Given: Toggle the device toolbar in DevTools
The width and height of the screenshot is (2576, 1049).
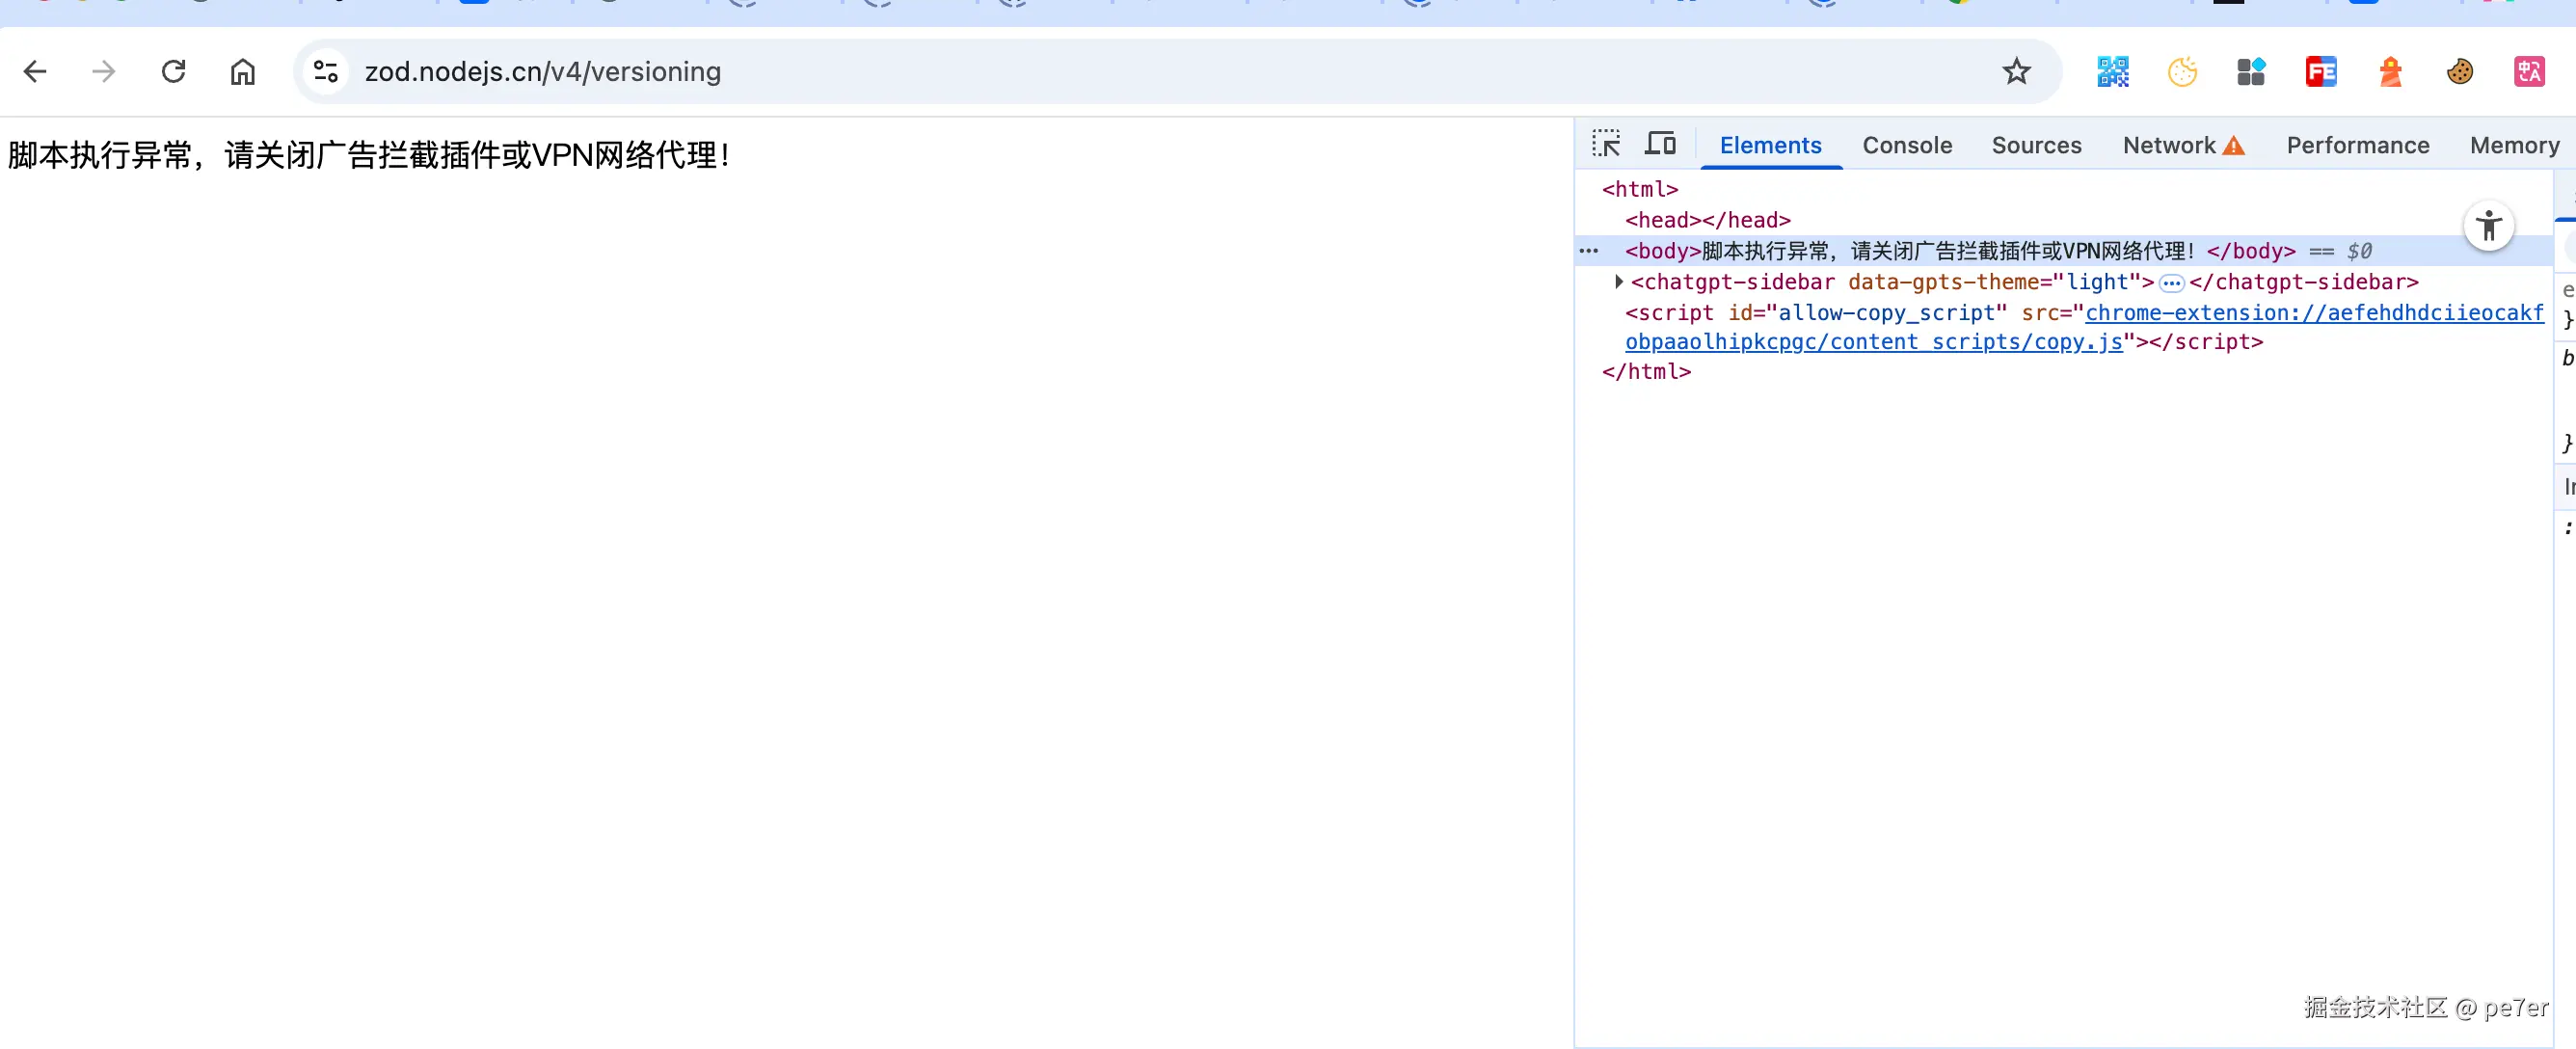Looking at the screenshot, I should (x=1660, y=144).
